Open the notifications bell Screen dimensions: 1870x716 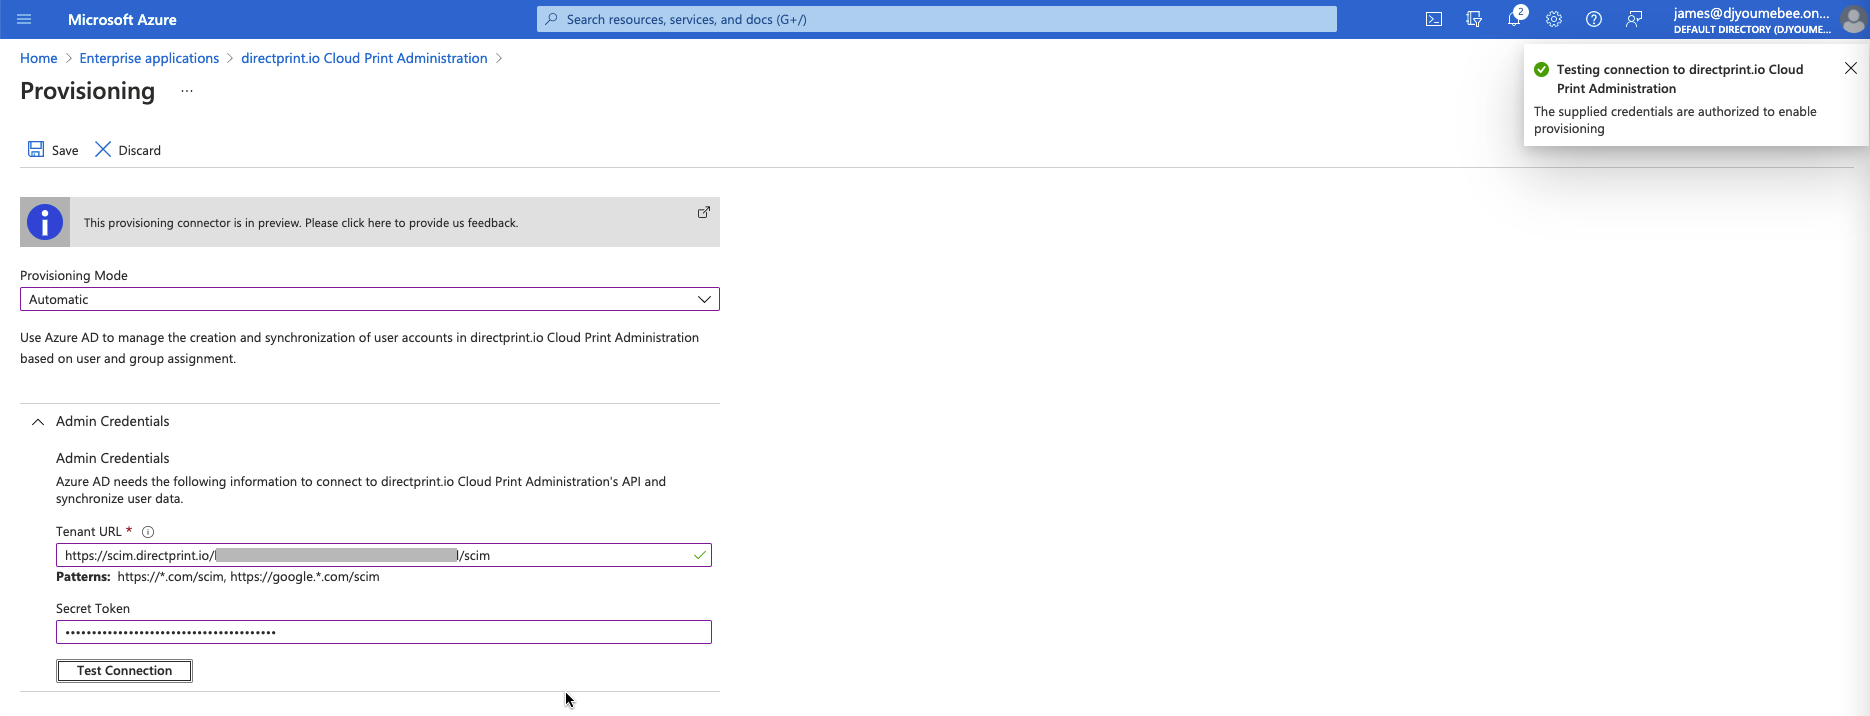pos(1514,19)
